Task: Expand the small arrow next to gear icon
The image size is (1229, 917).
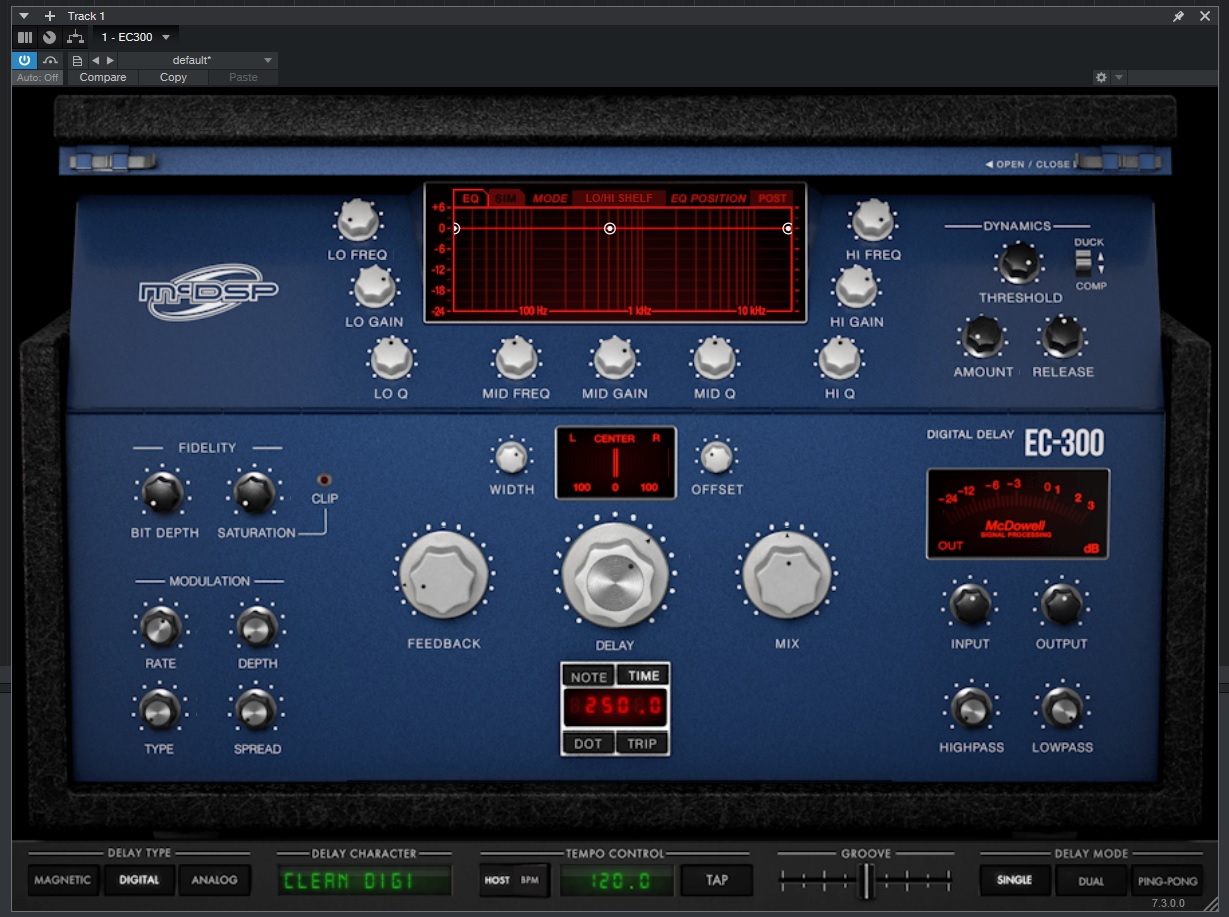Action: (1119, 77)
